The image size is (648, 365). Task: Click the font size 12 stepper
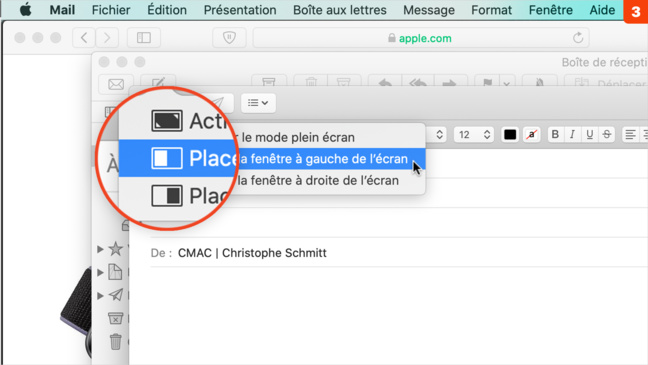487,134
